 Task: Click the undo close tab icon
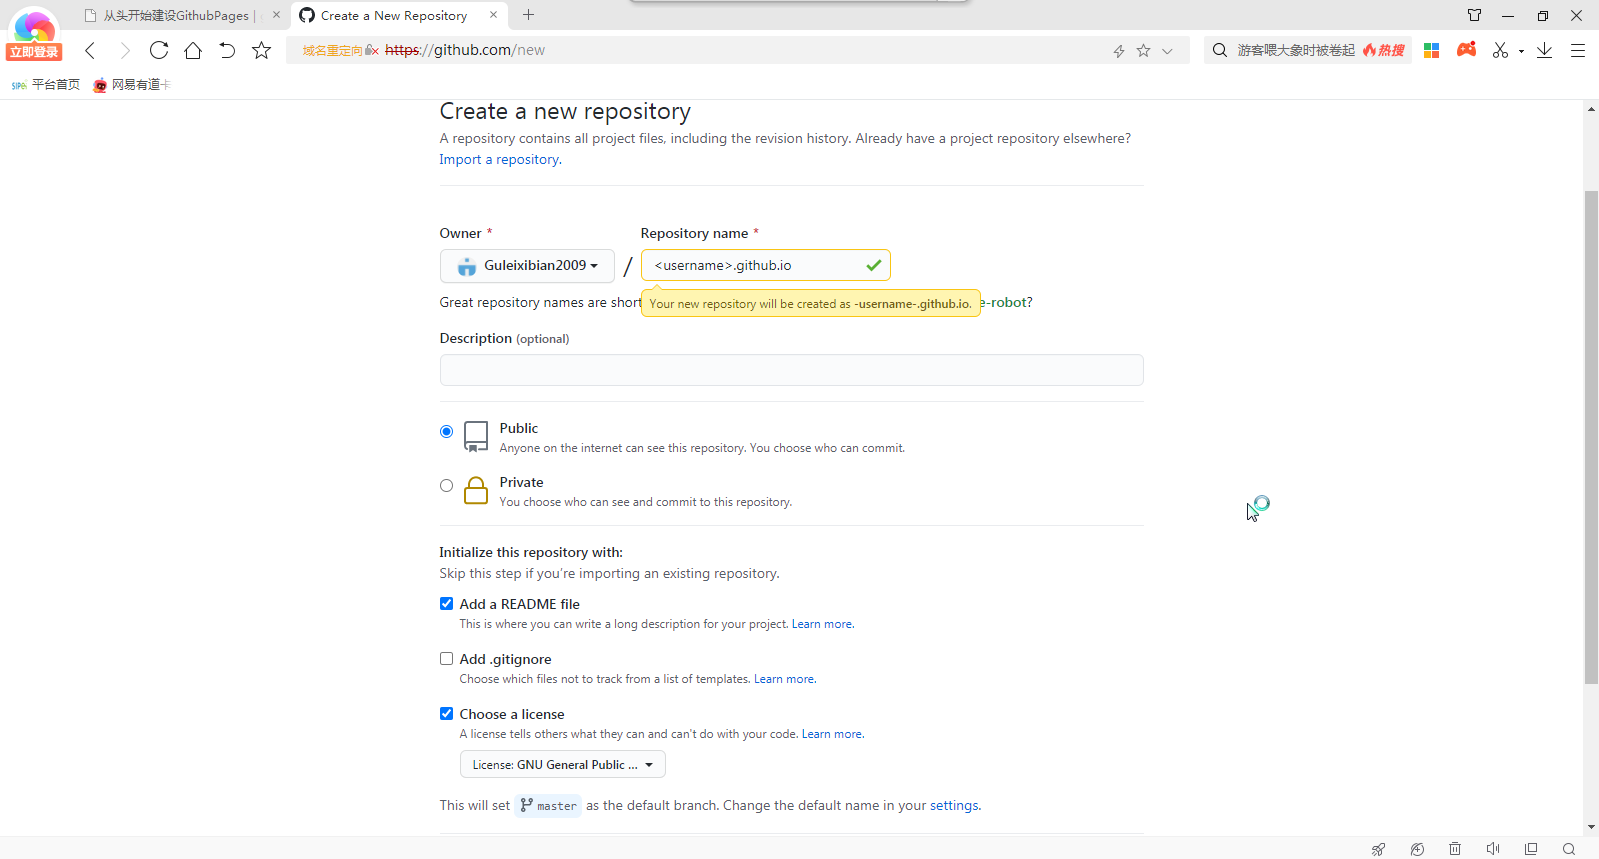point(227,50)
